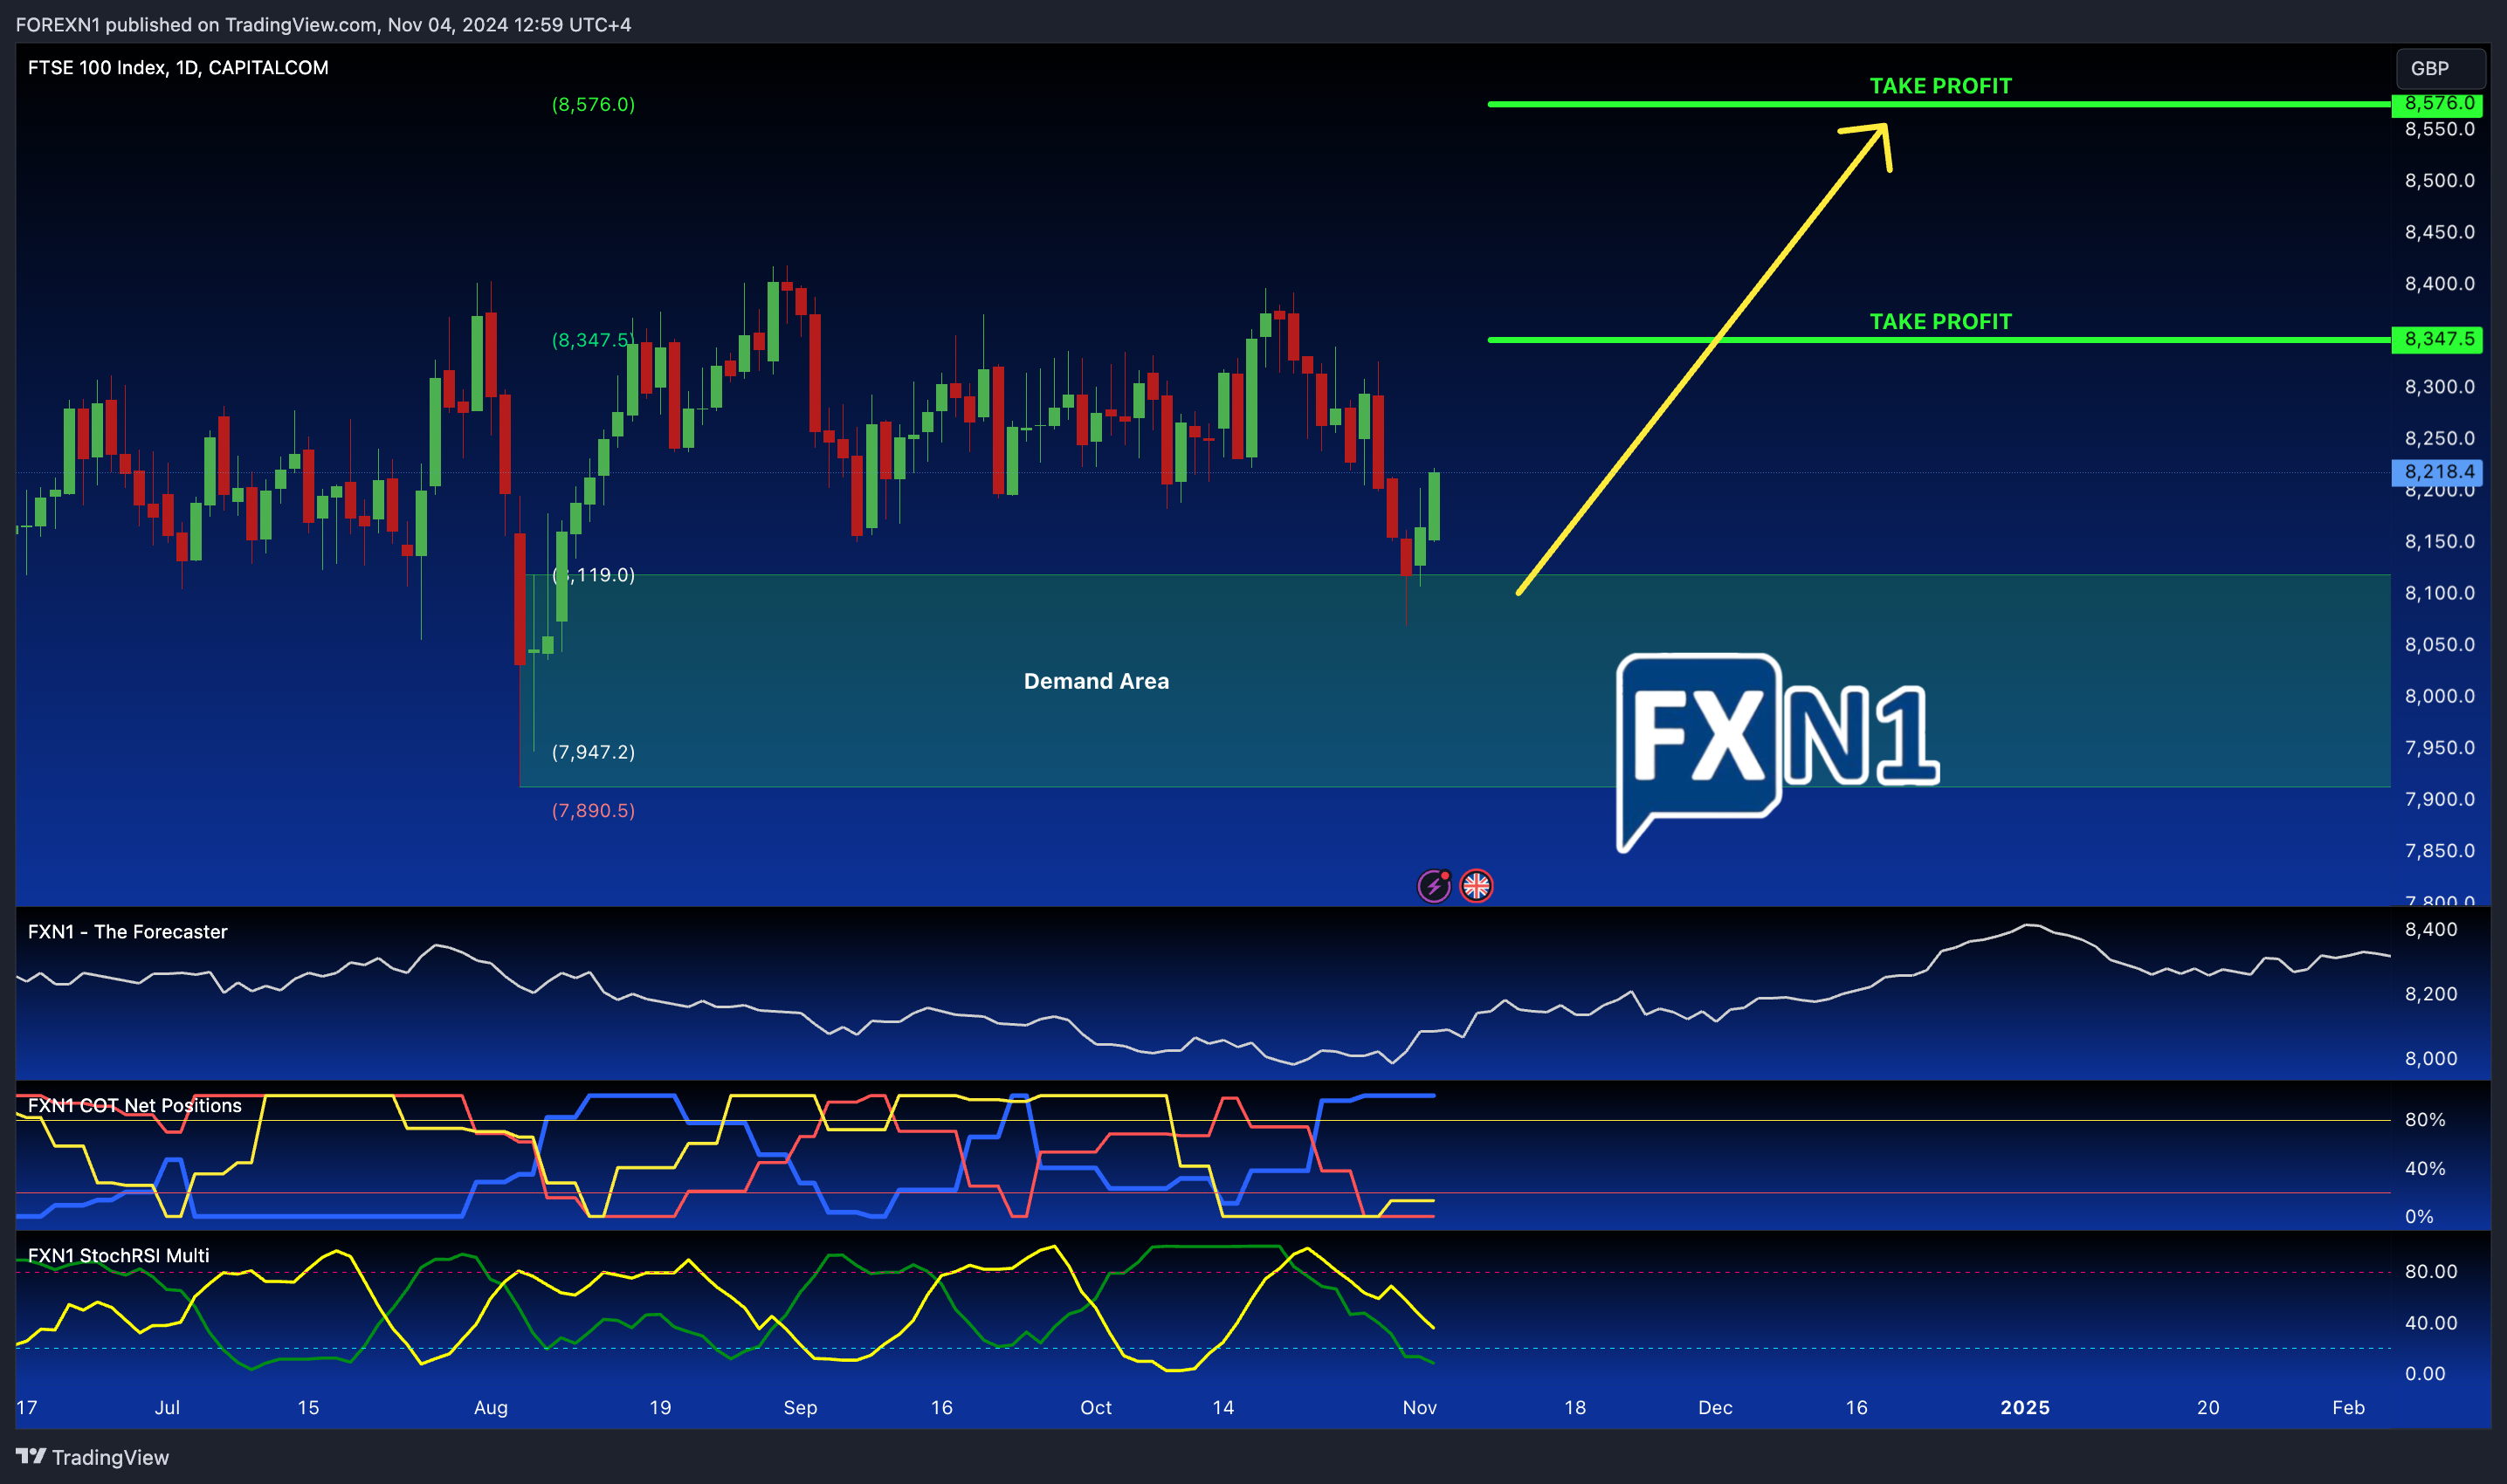Click the 2025 label on time axis
The height and width of the screenshot is (1484, 2507).
pos(2025,1407)
